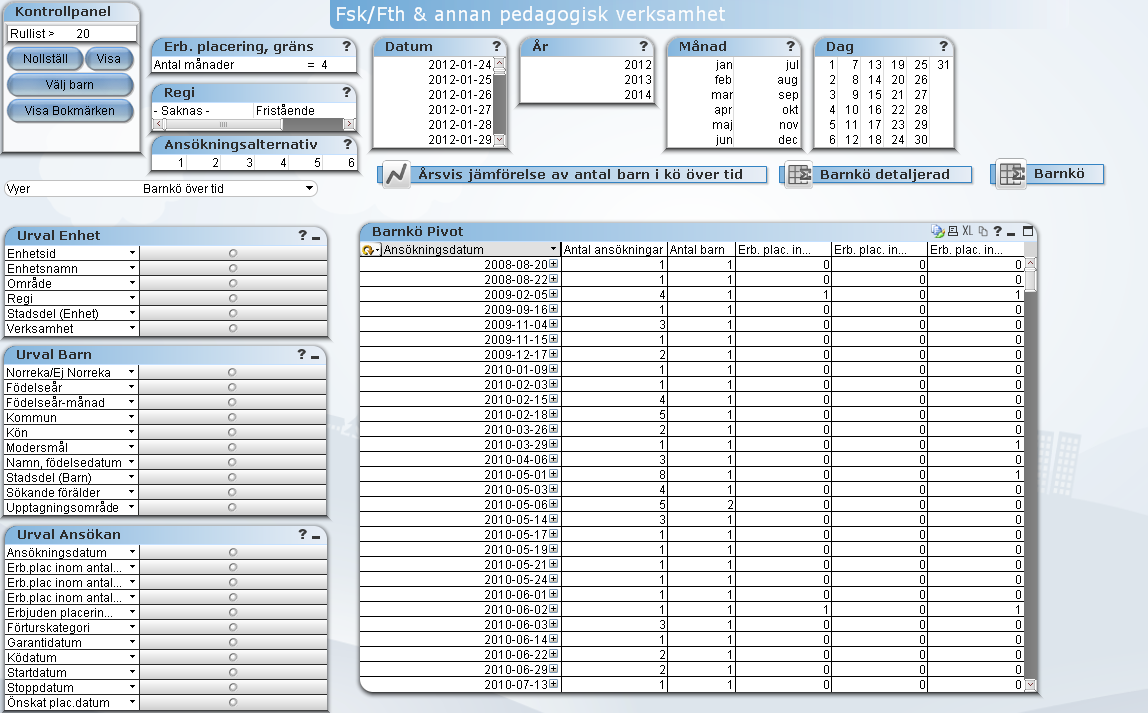Minimize the Barnkö Pivot object
The height and width of the screenshot is (713, 1148).
tap(1011, 233)
